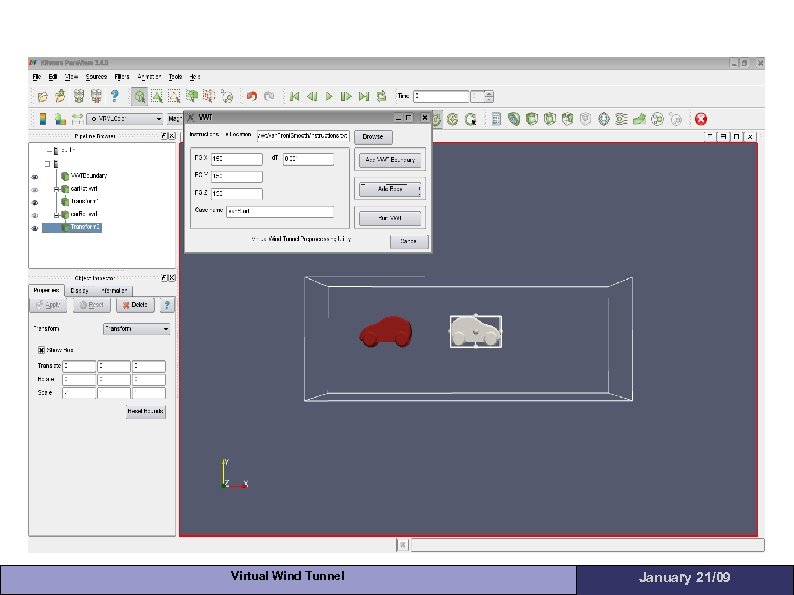Toggle eye icon for selected Transform2
This screenshot has width=794, height=595.
[x=35, y=228]
